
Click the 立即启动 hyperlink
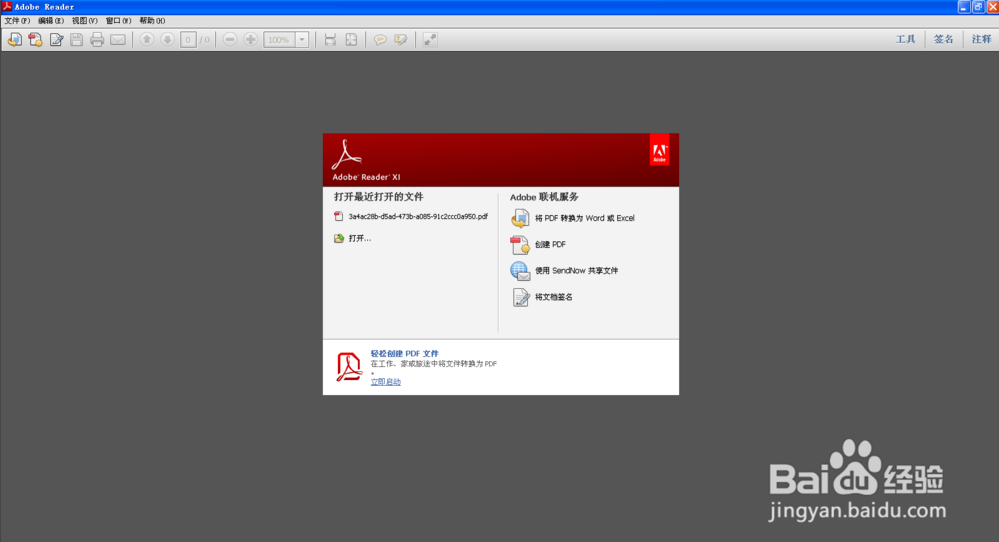click(385, 382)
